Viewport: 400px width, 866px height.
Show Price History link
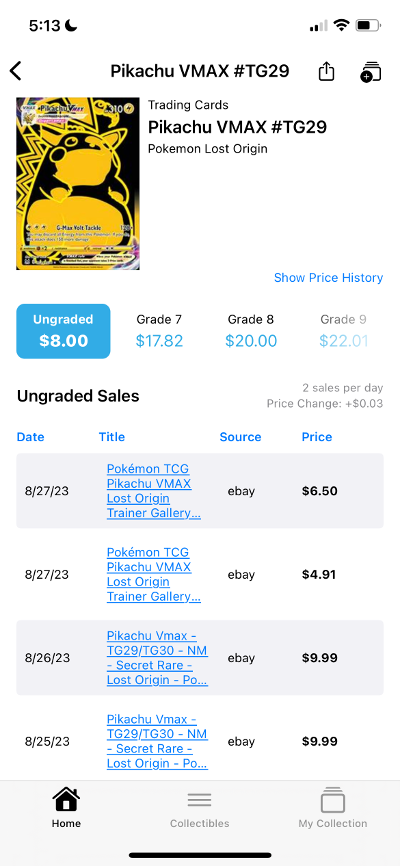tap(328, 278)
